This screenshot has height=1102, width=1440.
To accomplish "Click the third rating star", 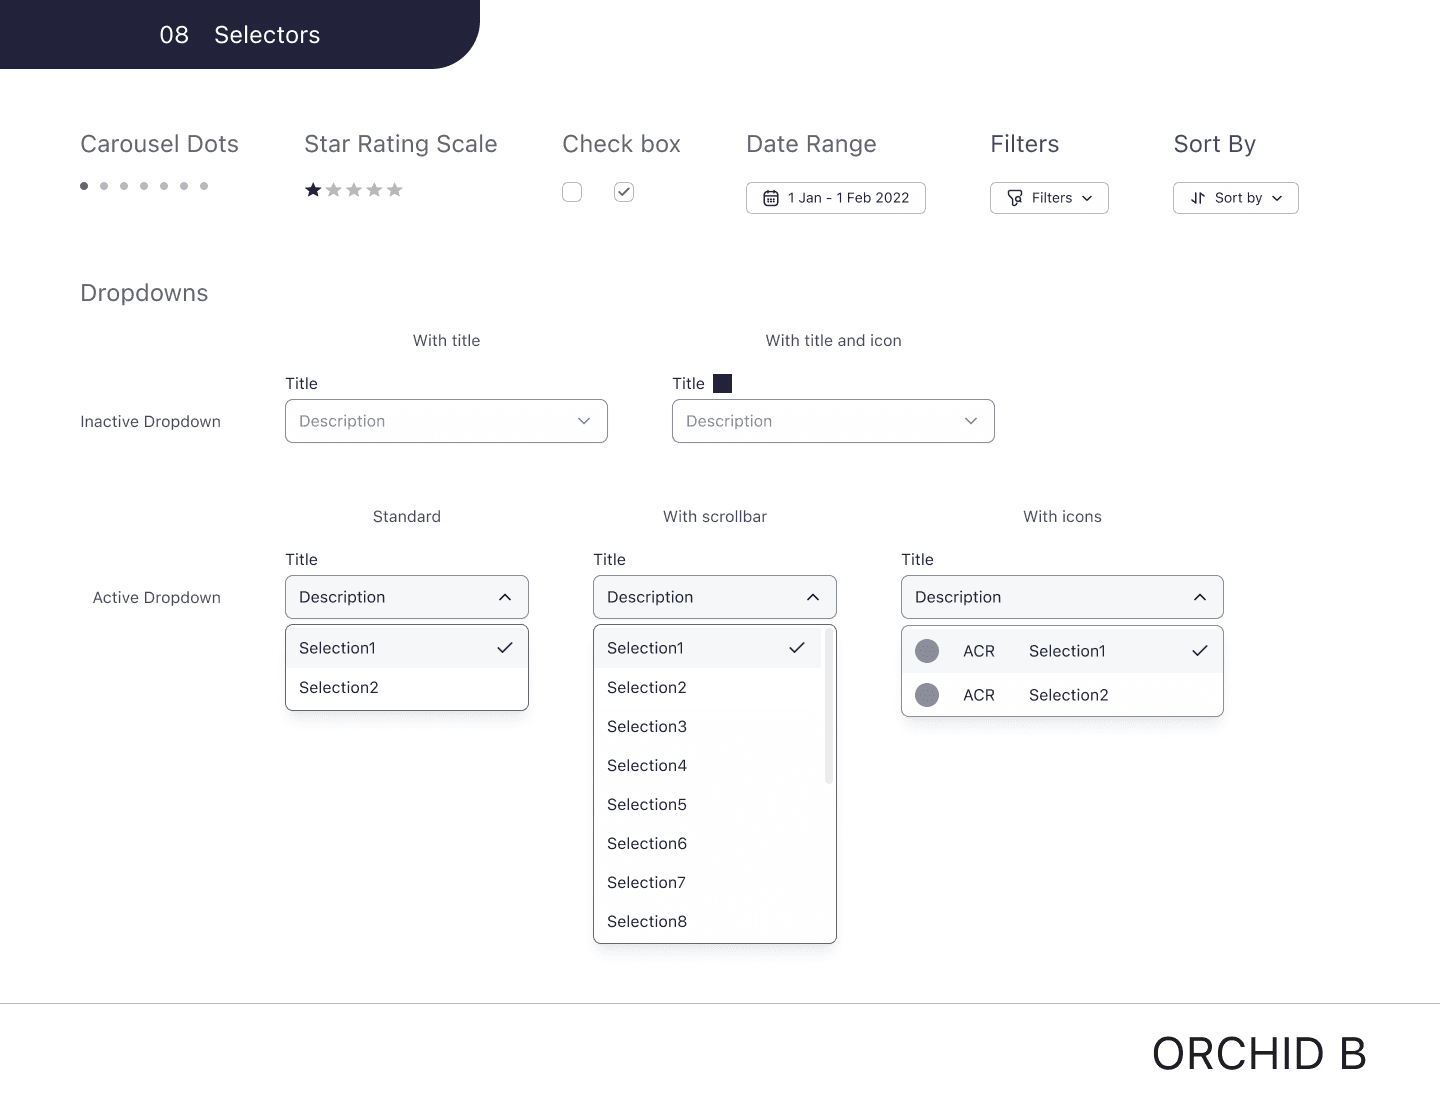I will tap(354, 190).
